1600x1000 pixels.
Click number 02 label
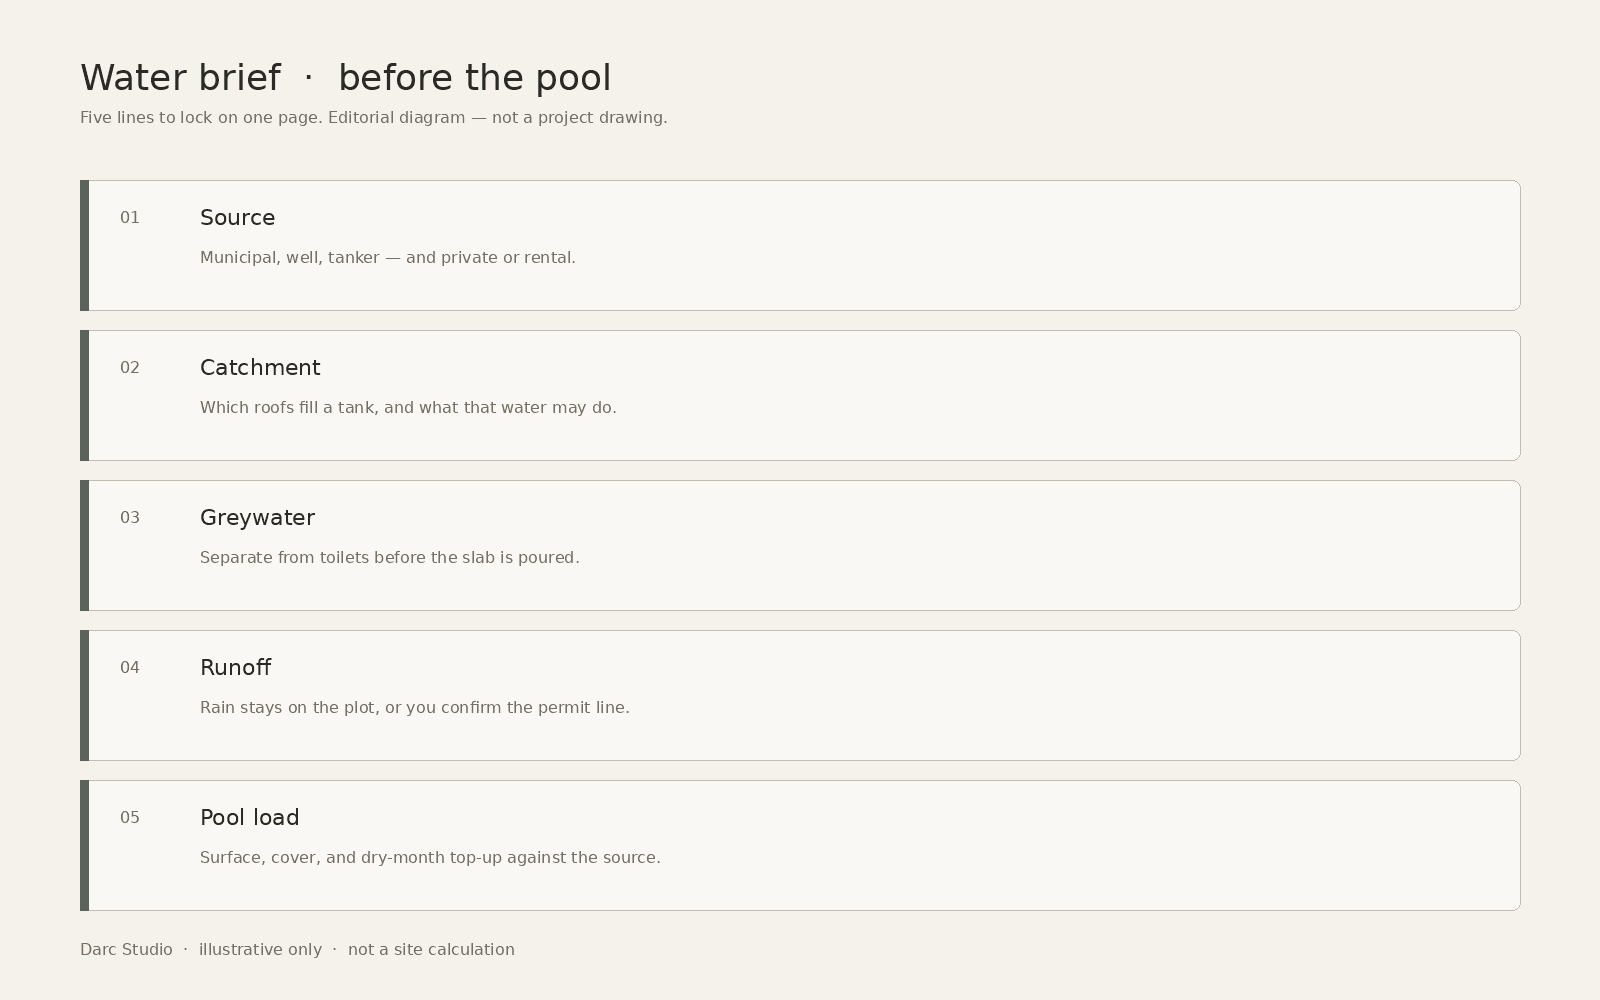[x=130, y=367]
